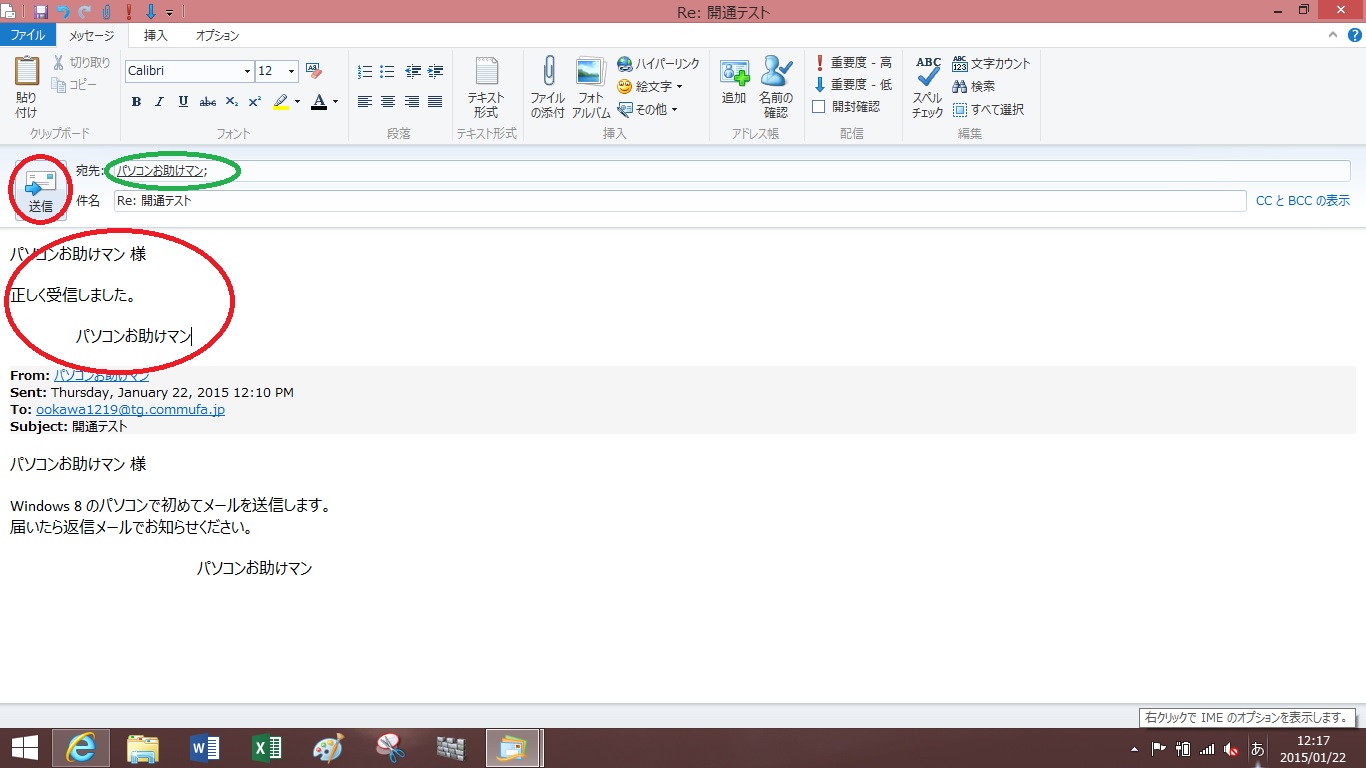The width and height of the screenshot is (1366, 768).
Task: Click Select All (すべて選択)
Action: pos(988,109)
